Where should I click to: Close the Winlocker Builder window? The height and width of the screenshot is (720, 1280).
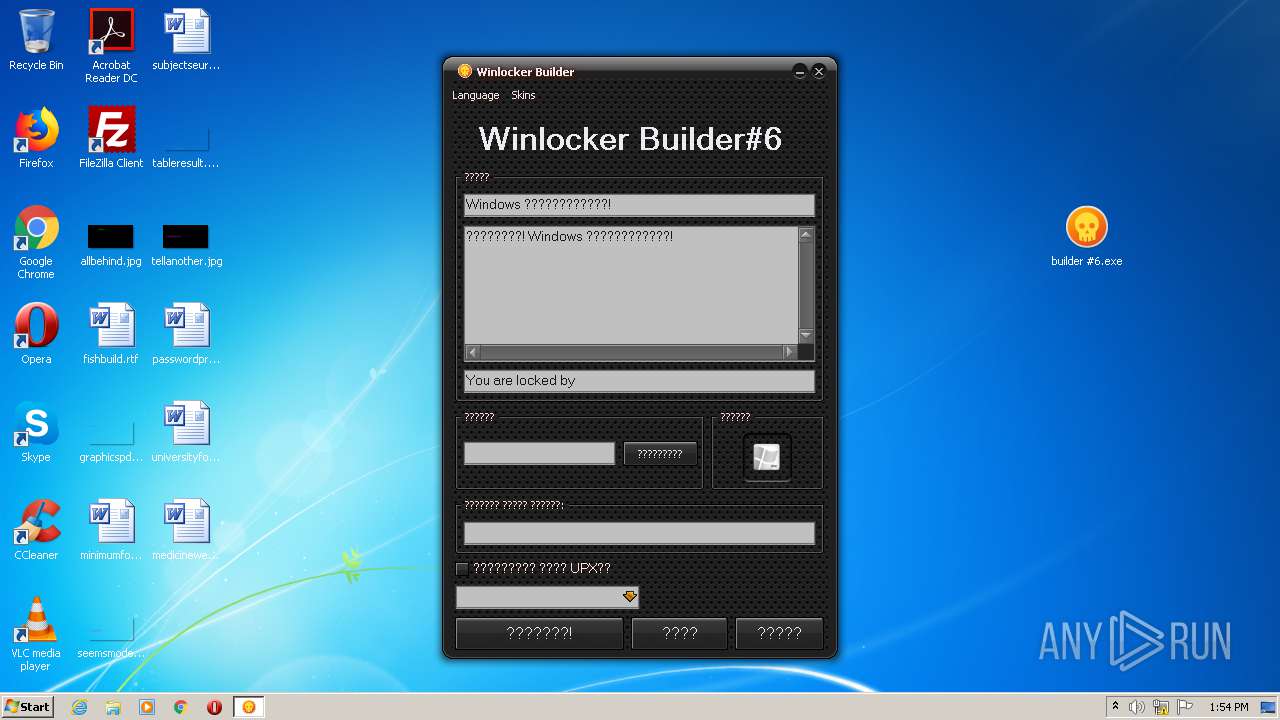pos(819,71)
